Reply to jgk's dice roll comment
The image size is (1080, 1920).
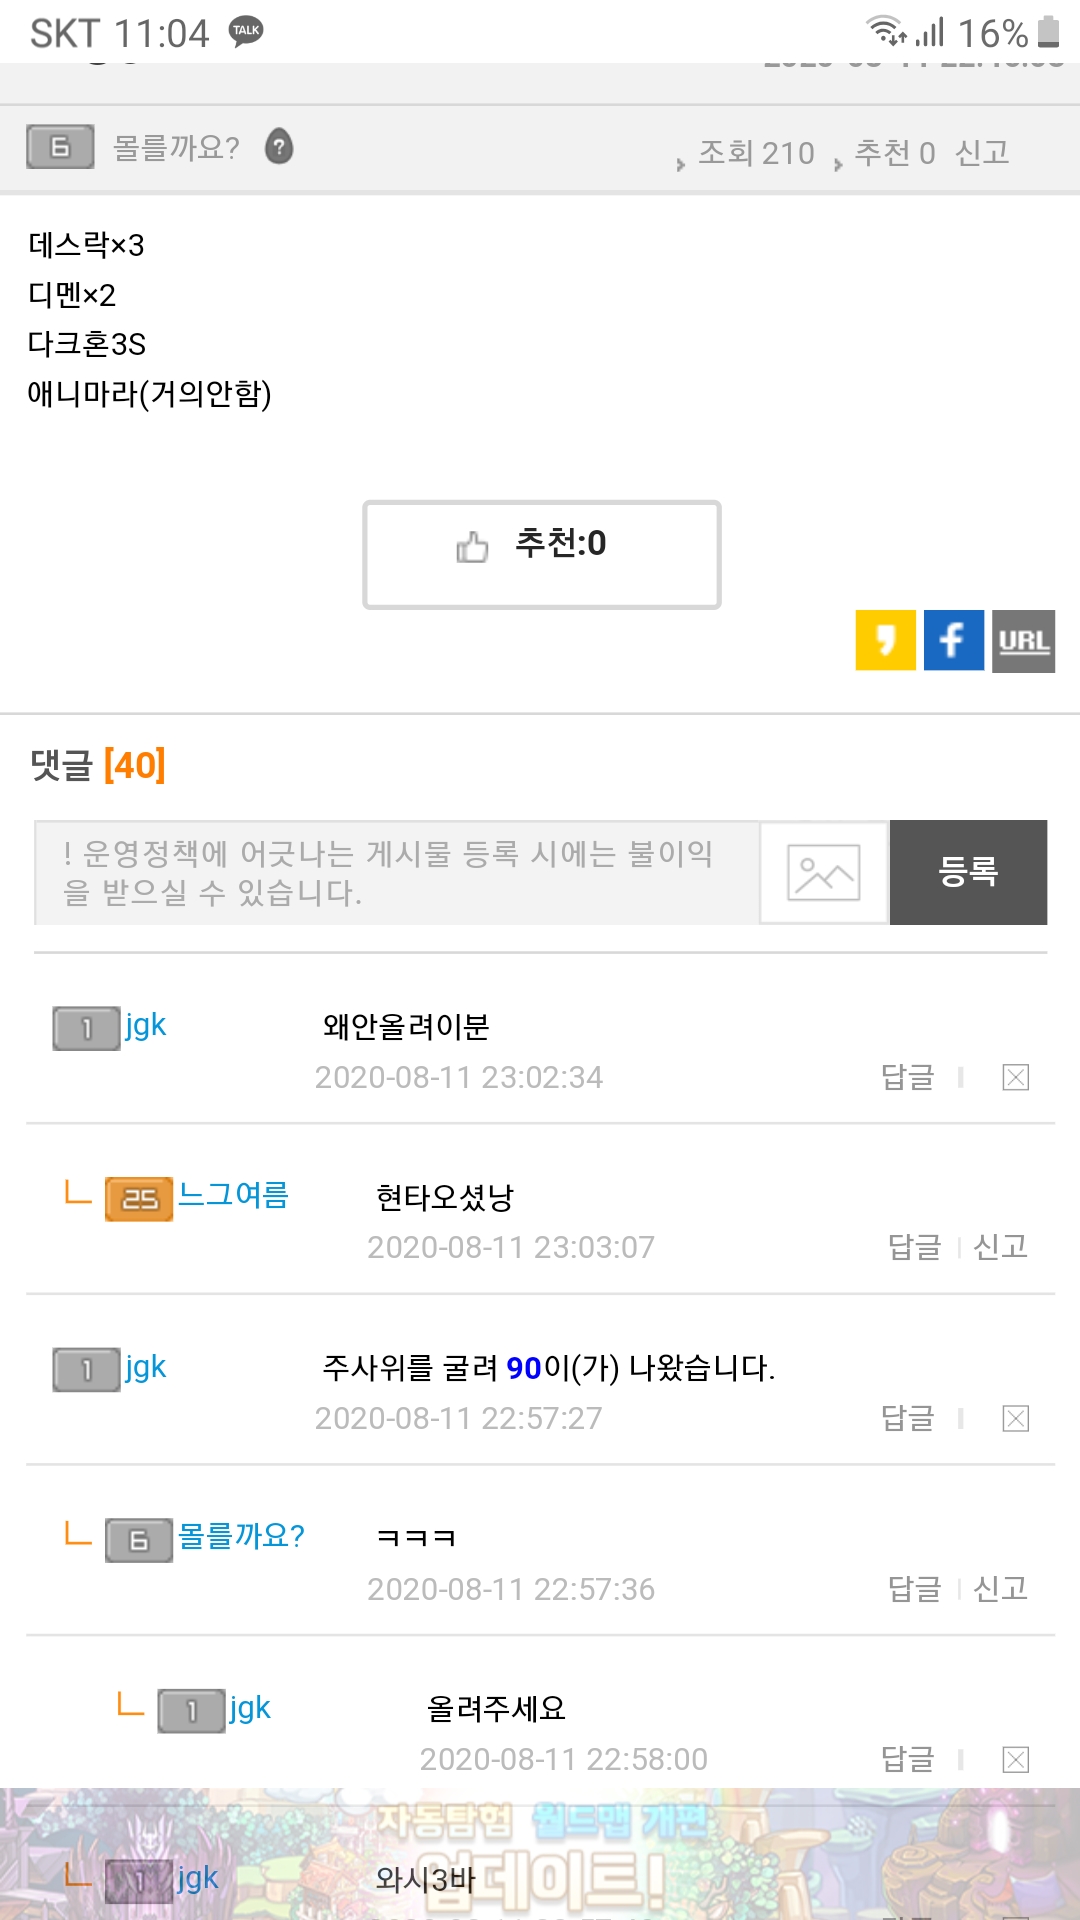907,1418
